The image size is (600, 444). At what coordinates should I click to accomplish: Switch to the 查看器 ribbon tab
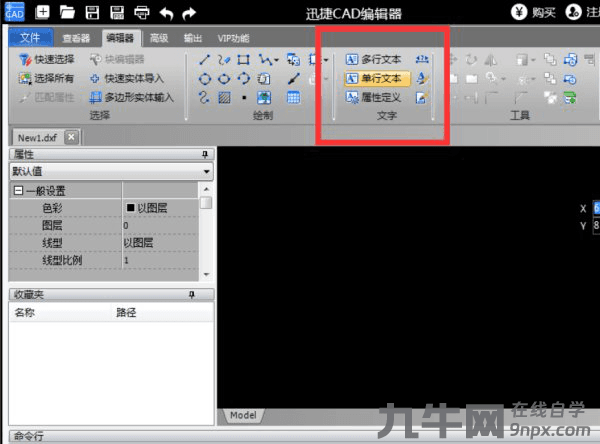click(x=76, y=38)
